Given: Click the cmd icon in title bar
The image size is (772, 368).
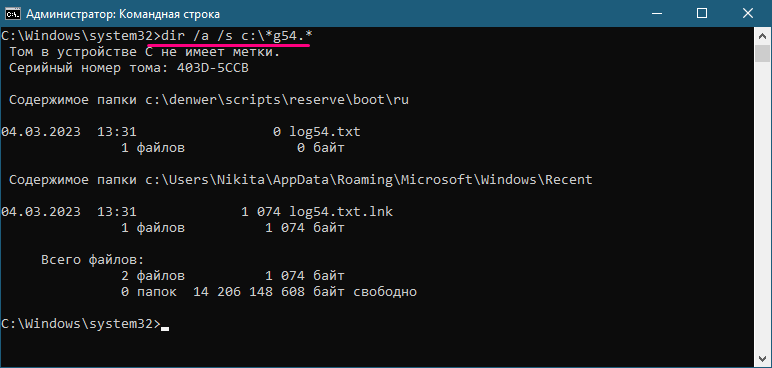Looking at the screenshot, I should [x=12, y=14].
